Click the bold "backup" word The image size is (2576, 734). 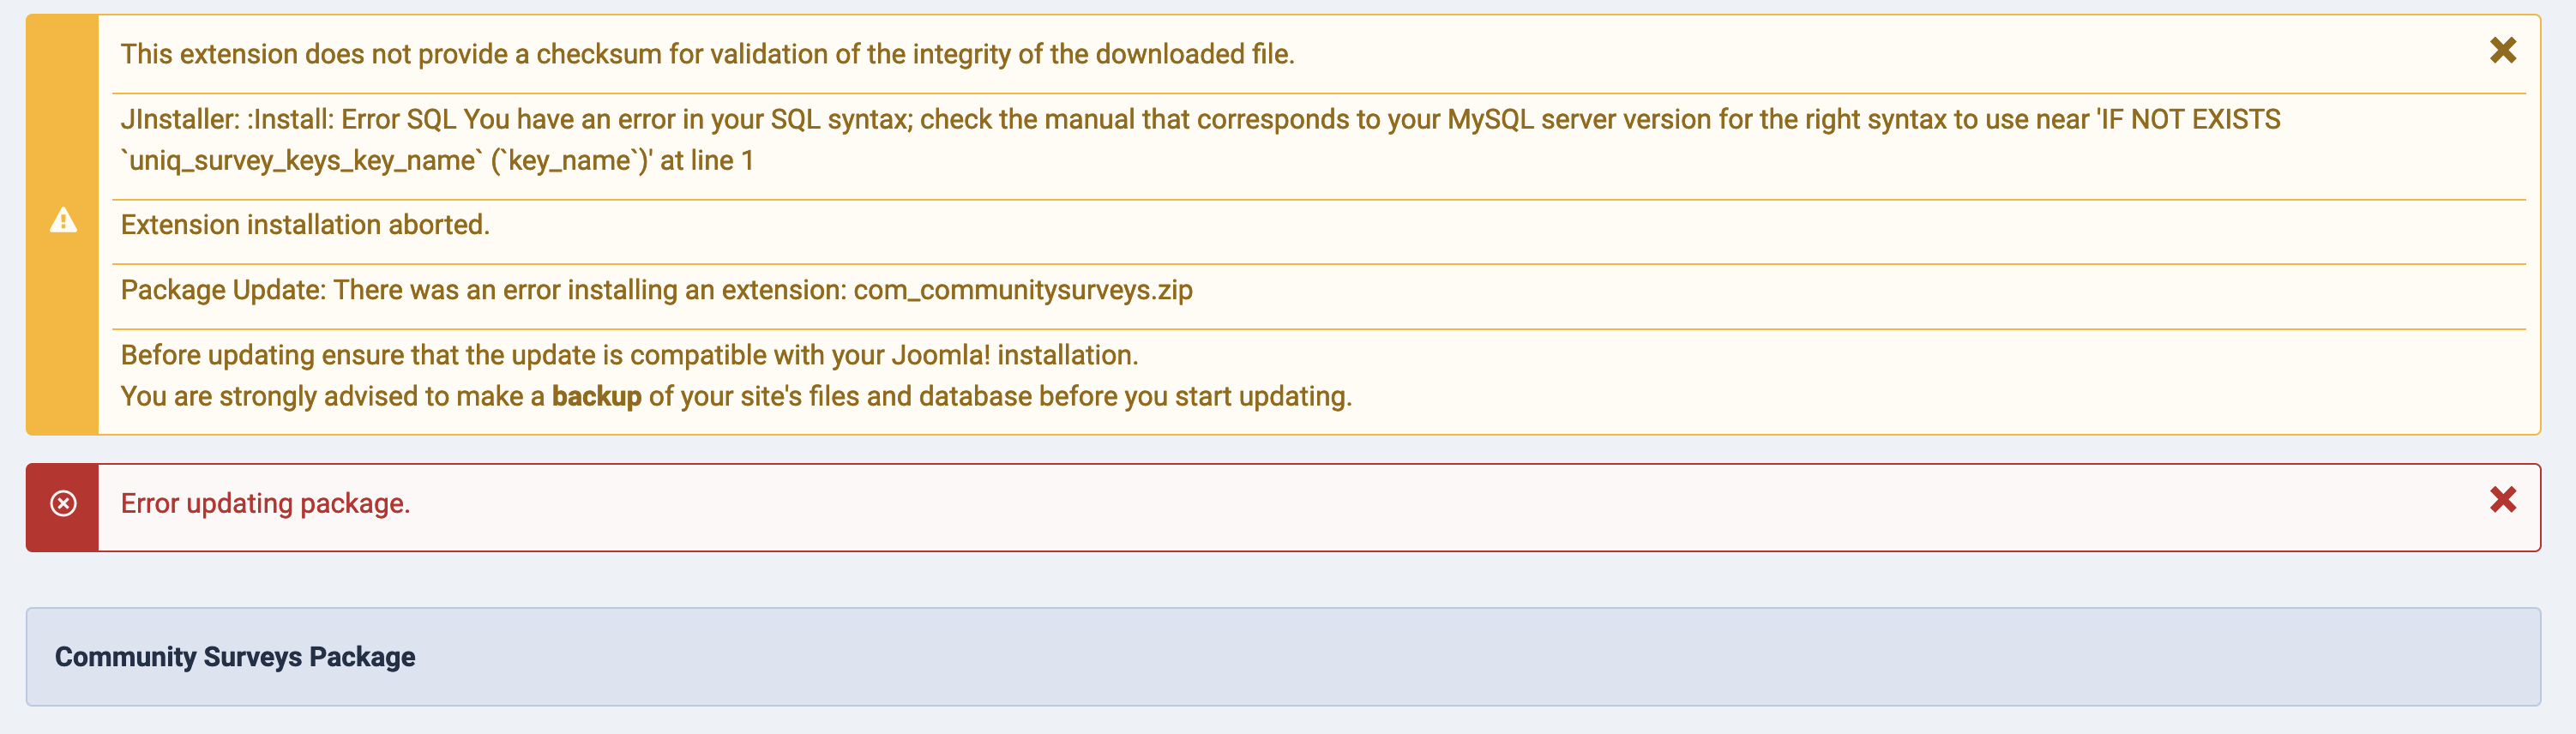596,396
